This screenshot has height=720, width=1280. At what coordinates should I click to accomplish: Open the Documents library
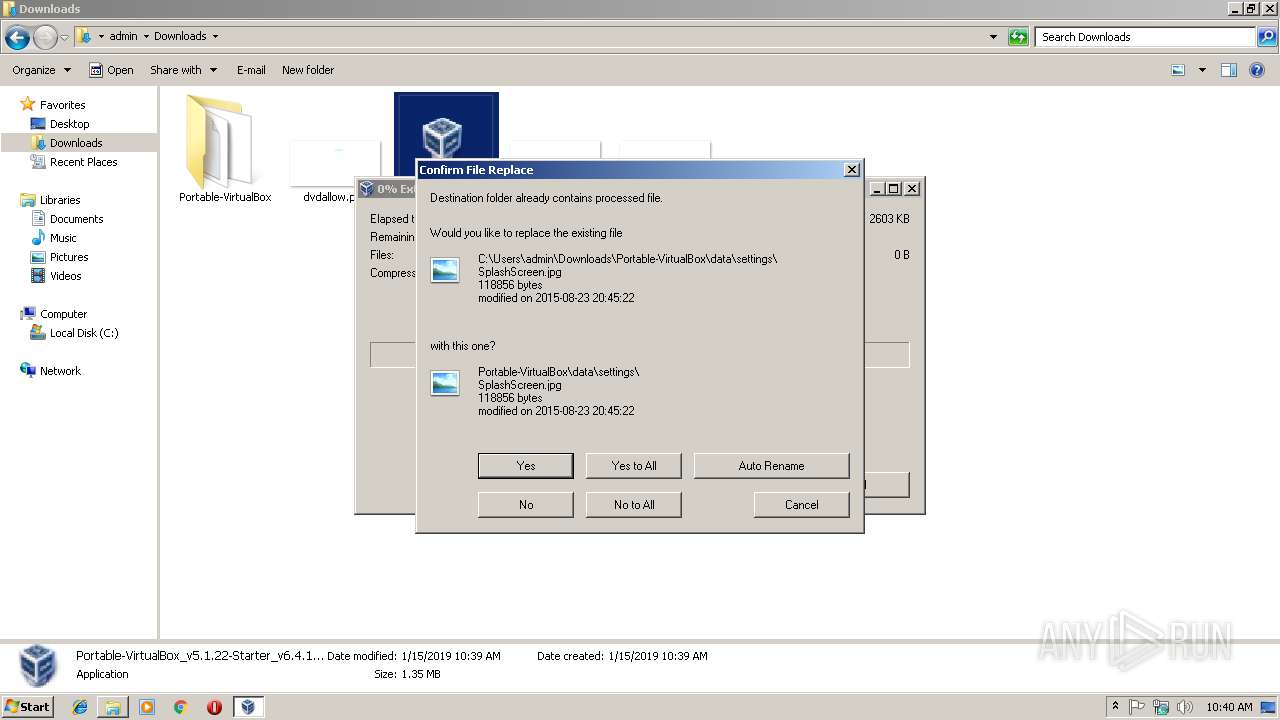click(x=76, y=219)
